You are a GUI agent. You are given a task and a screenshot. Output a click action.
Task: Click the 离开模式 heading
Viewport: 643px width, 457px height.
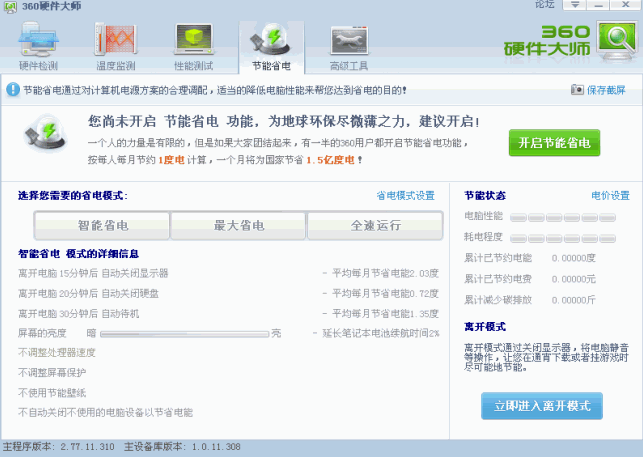[485, 327]
